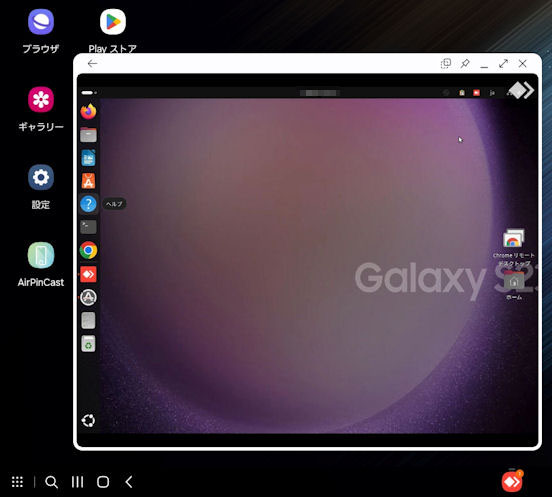Open Ubuntu Software store icon
This screenshot has height=497, width=552.
[88, 181]
